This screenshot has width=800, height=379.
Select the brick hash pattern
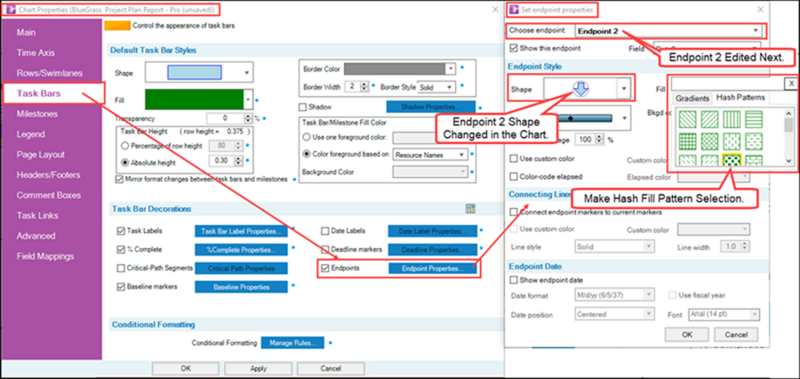point(753,160)
